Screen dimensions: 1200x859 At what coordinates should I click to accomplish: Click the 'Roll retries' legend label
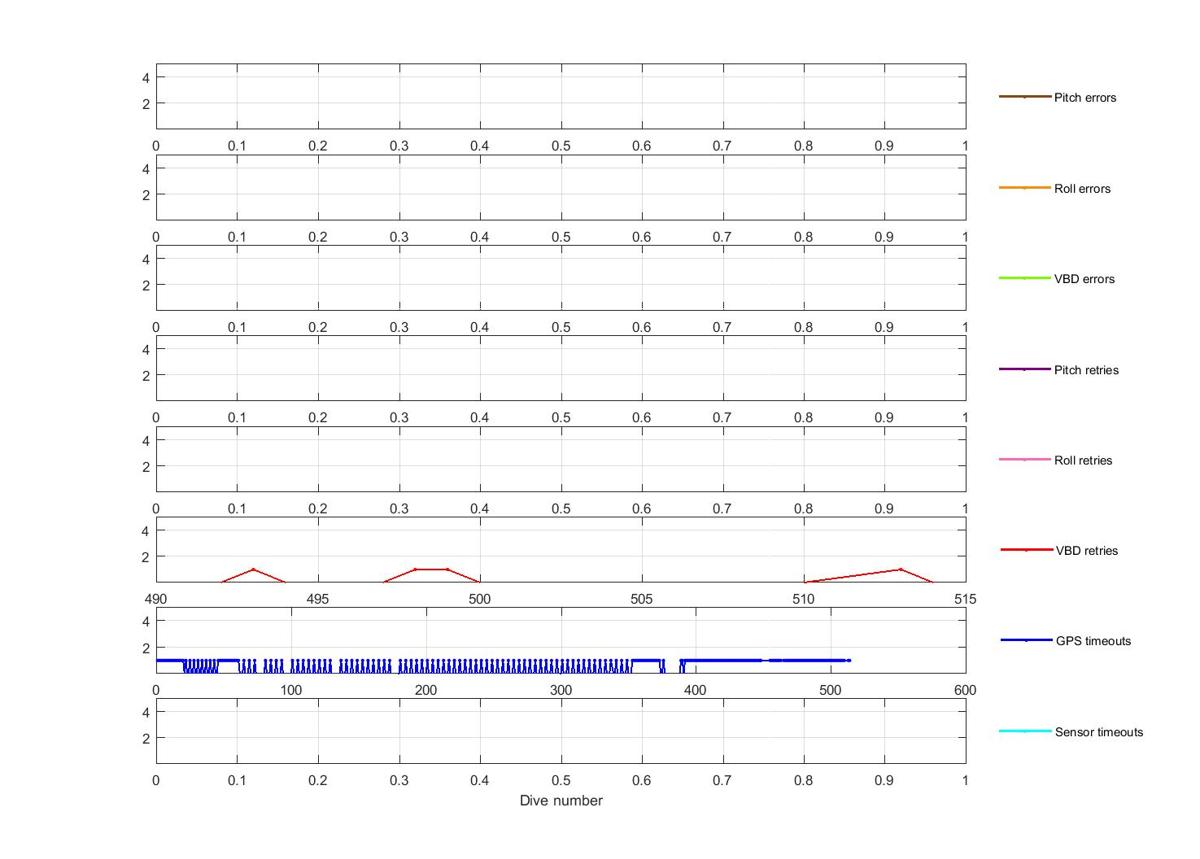[1083, 461]
